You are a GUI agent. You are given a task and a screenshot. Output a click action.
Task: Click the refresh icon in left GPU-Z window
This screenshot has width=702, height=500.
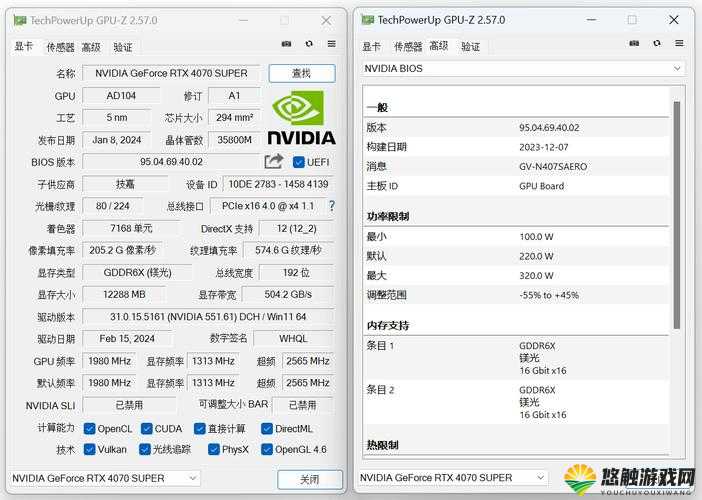pyautogui.click(x=309, y=43)
